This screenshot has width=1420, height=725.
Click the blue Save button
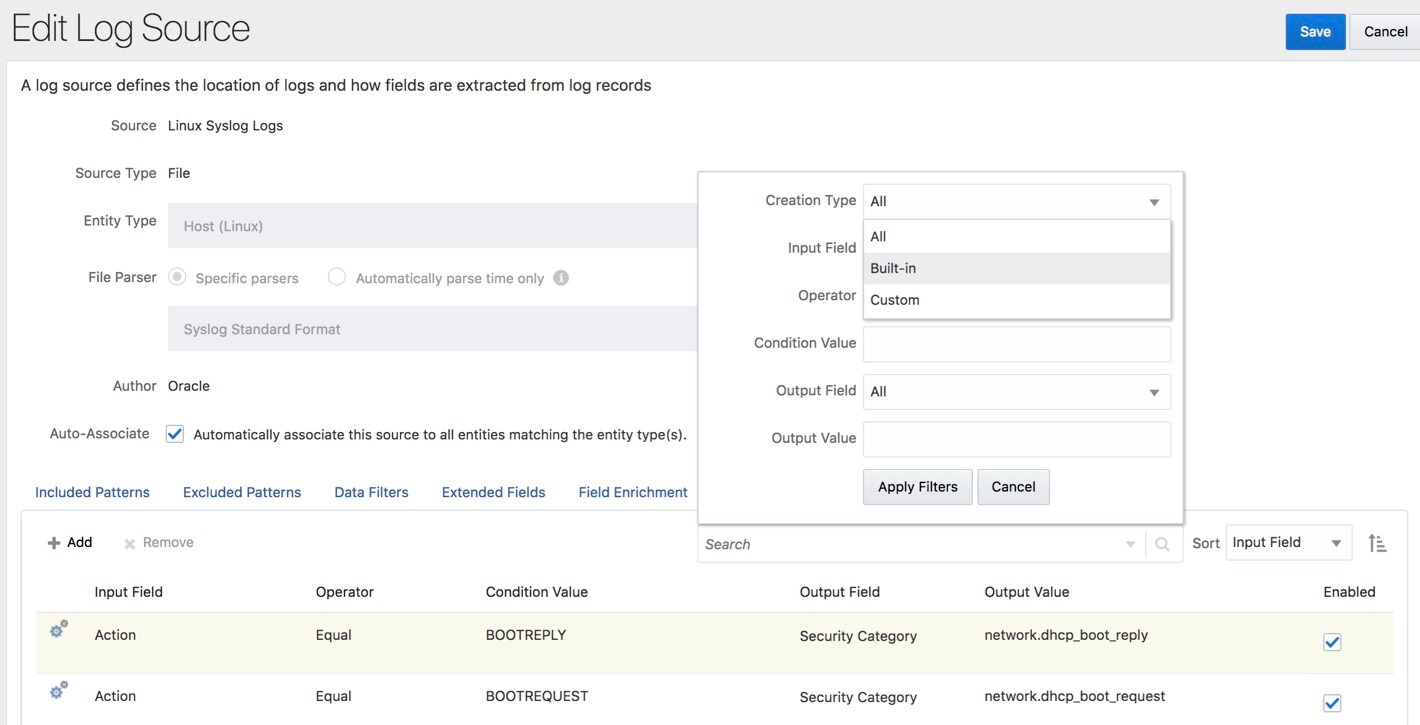[x=1314, y=32]
